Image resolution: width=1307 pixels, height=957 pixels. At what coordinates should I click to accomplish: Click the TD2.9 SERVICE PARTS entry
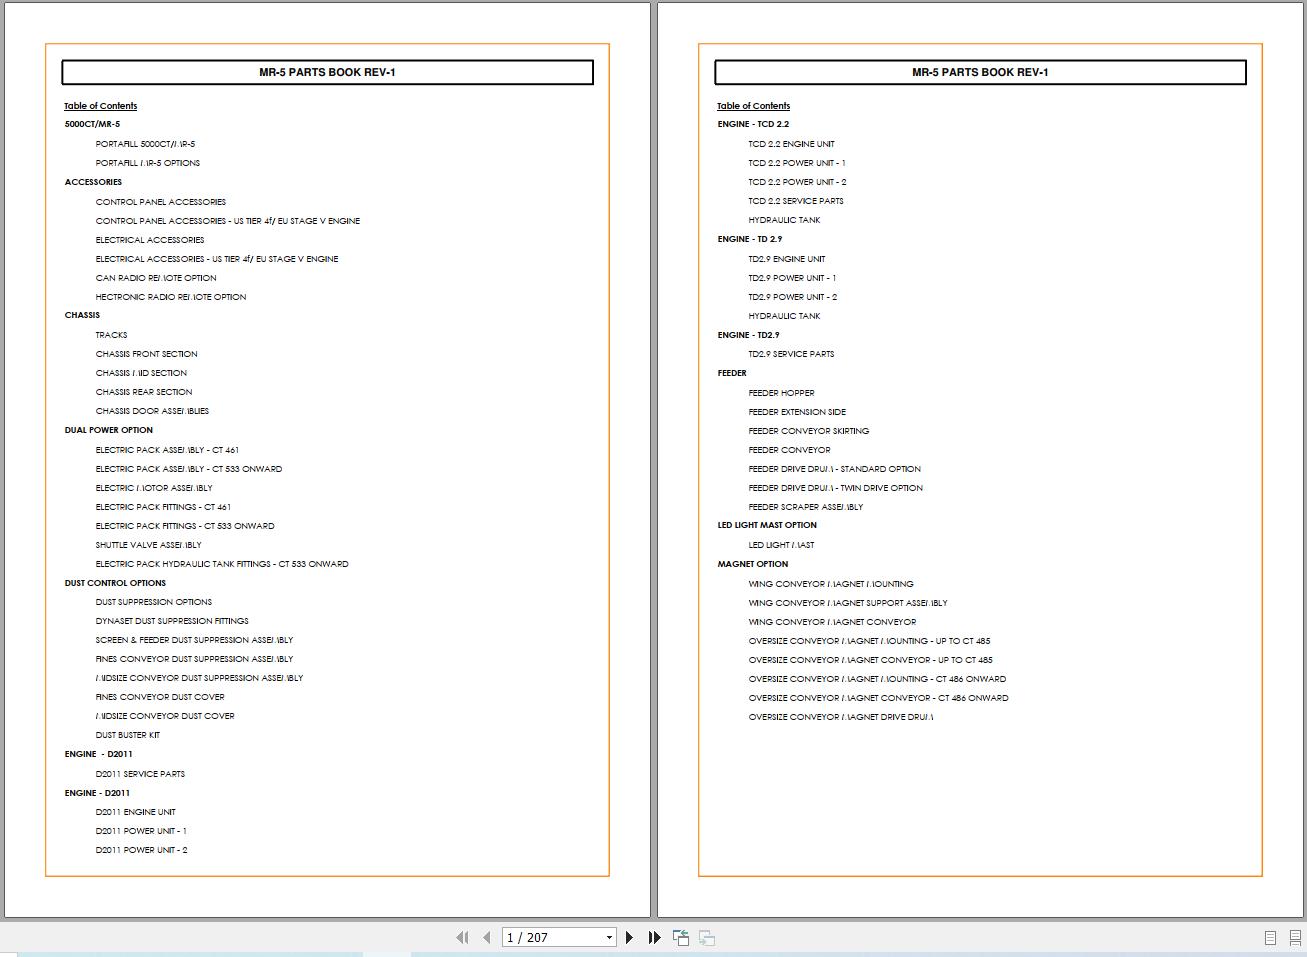[x=792, y=354]
